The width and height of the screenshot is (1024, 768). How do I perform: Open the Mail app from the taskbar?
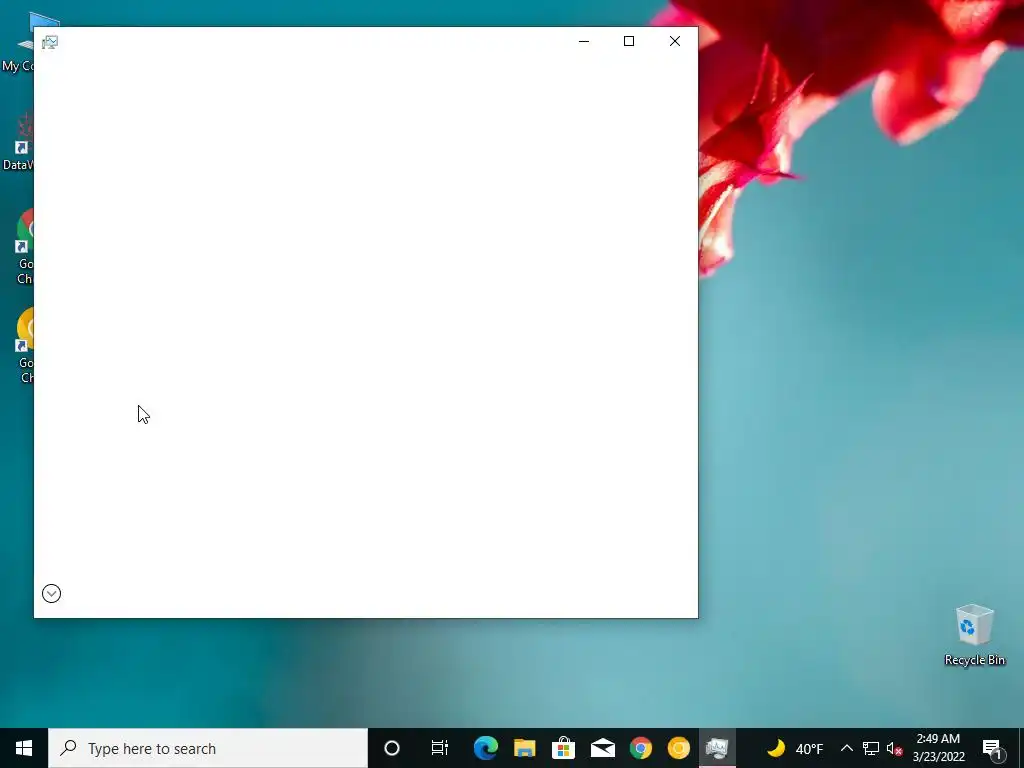click(x=602, y=748)
